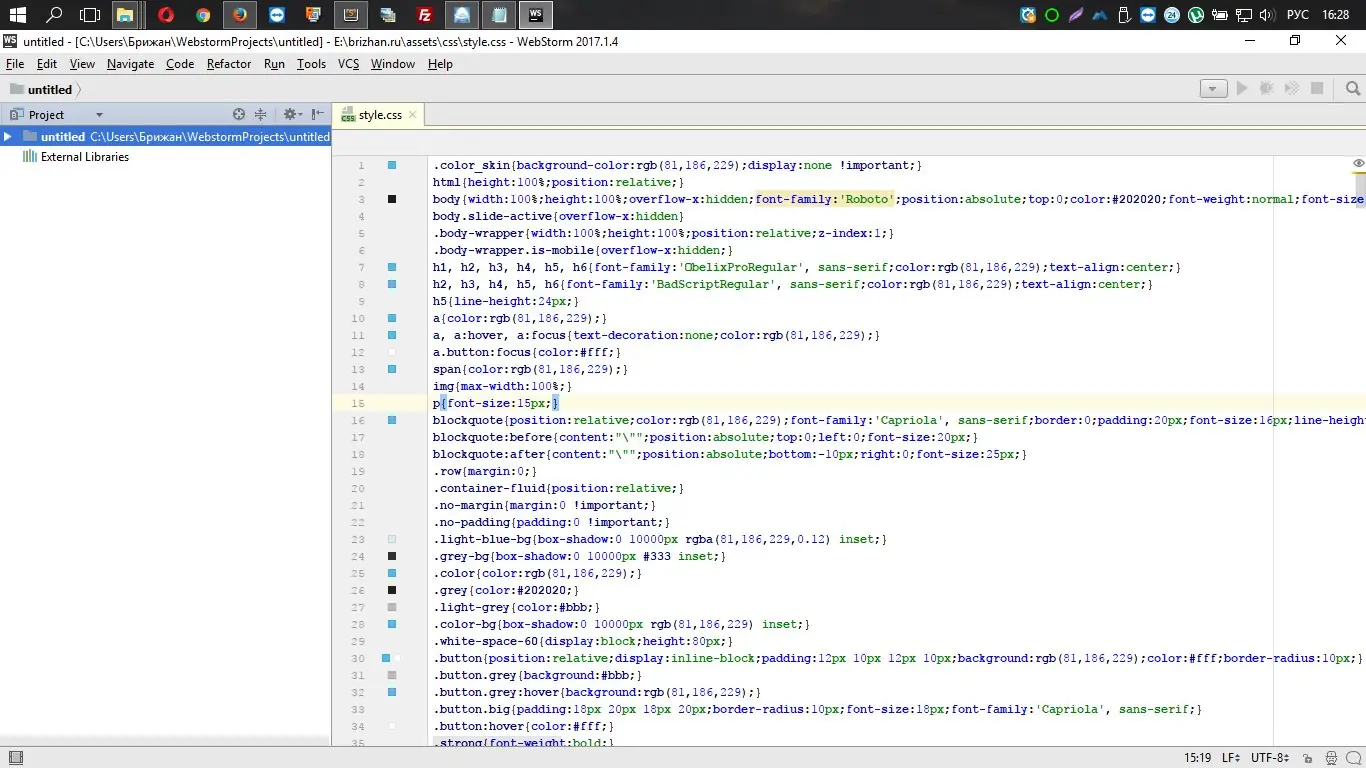The image size is (1366, 768).
Task: Open the Hector inspector icon in status bar
Action: click(x=1331, y=758)
